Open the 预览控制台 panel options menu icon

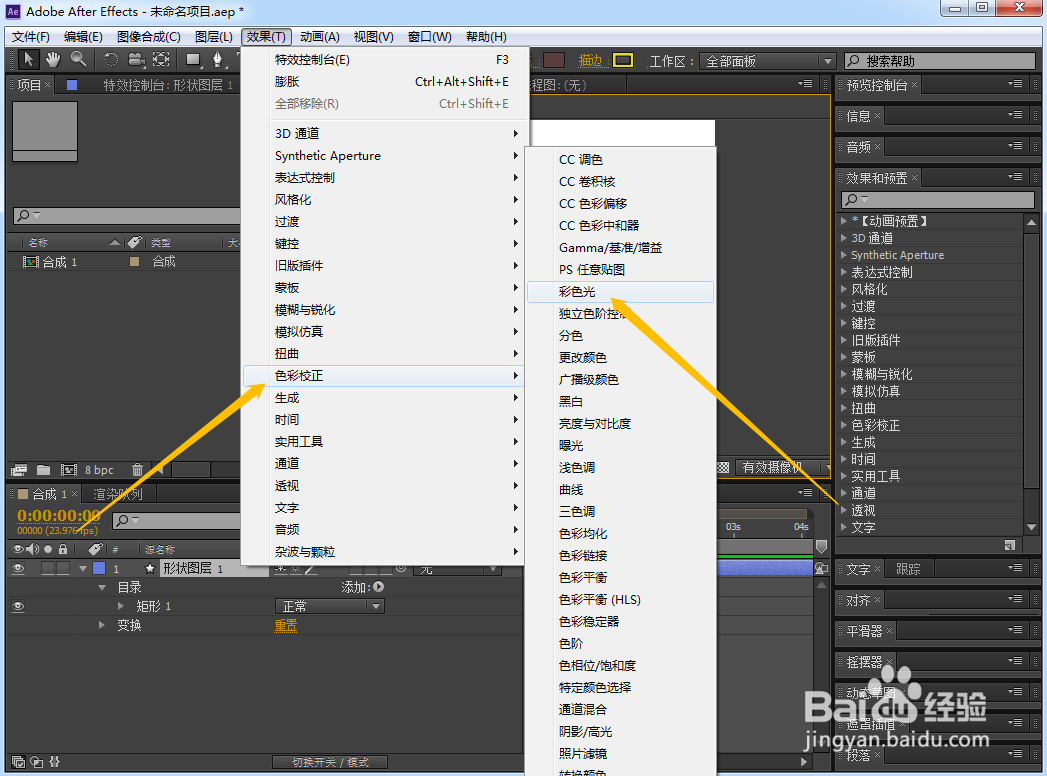1015,84
